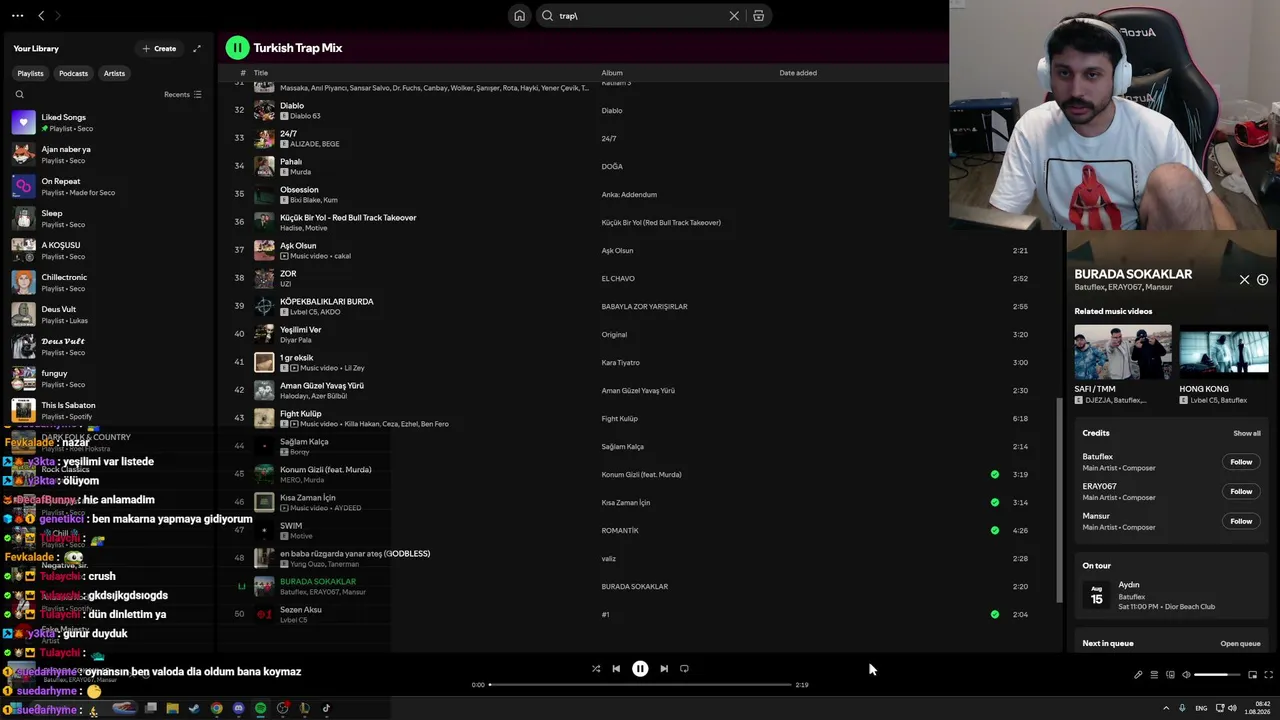Screen dimensions: 1280x720
Task: Go back with the navigation arrow
Action: [41, 16]
